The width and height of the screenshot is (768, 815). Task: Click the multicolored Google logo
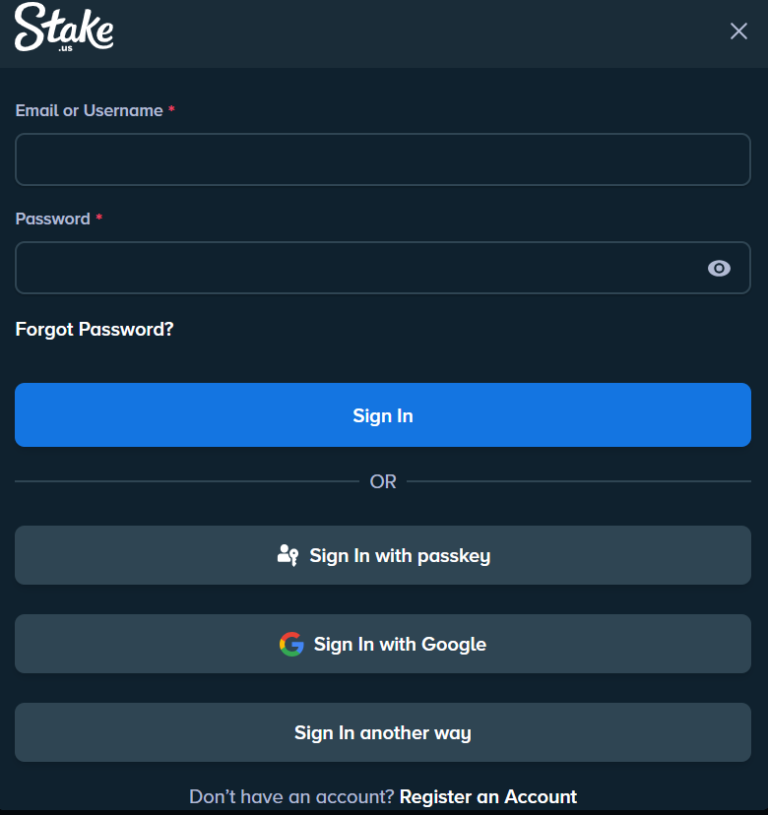click(291, 644)
